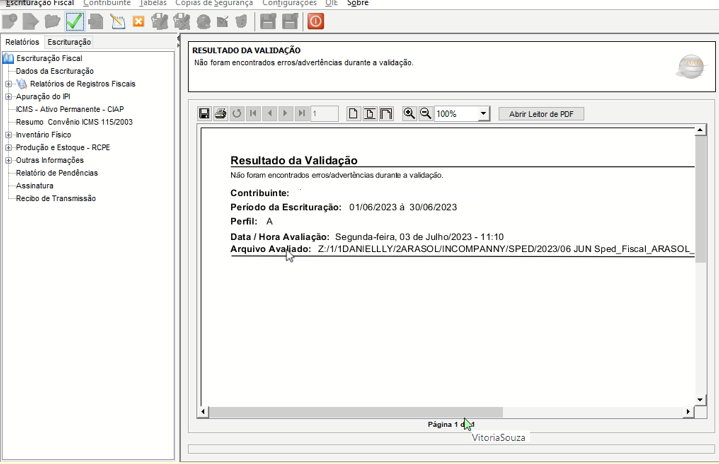Select Relatório de Pendências tree item
Viewport: 719px width, 464px height.
click(x=57, y=173)
